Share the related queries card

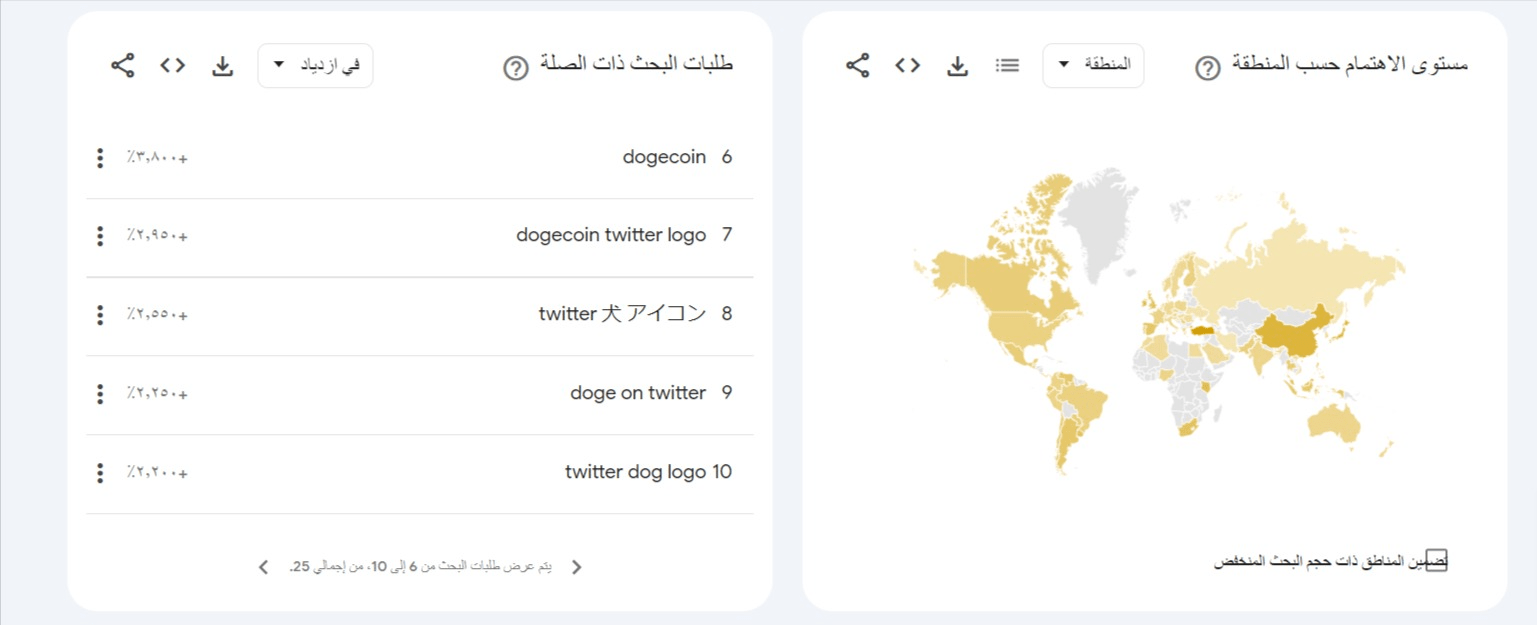point(122,66)
